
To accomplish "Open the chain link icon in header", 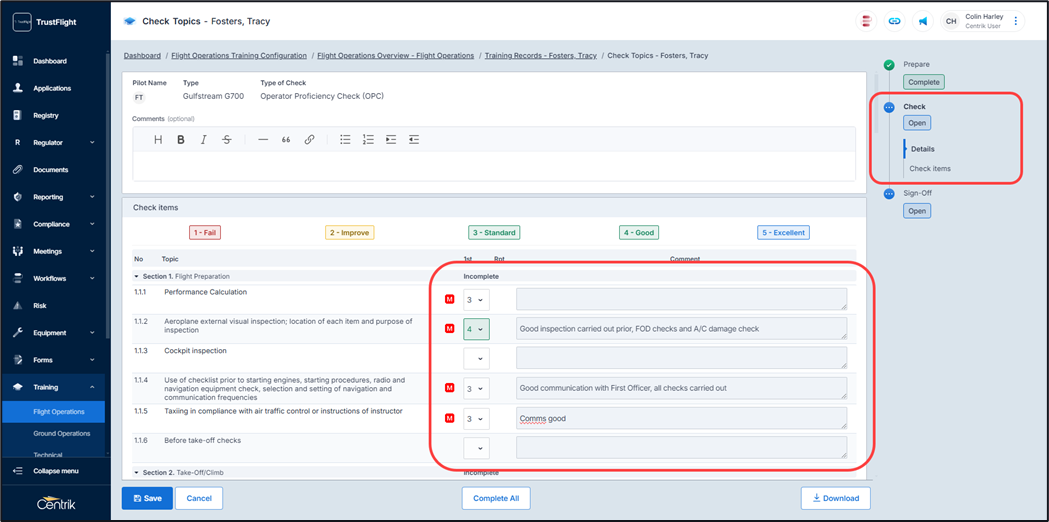I will pyautogui.click(x=894, y=21).
